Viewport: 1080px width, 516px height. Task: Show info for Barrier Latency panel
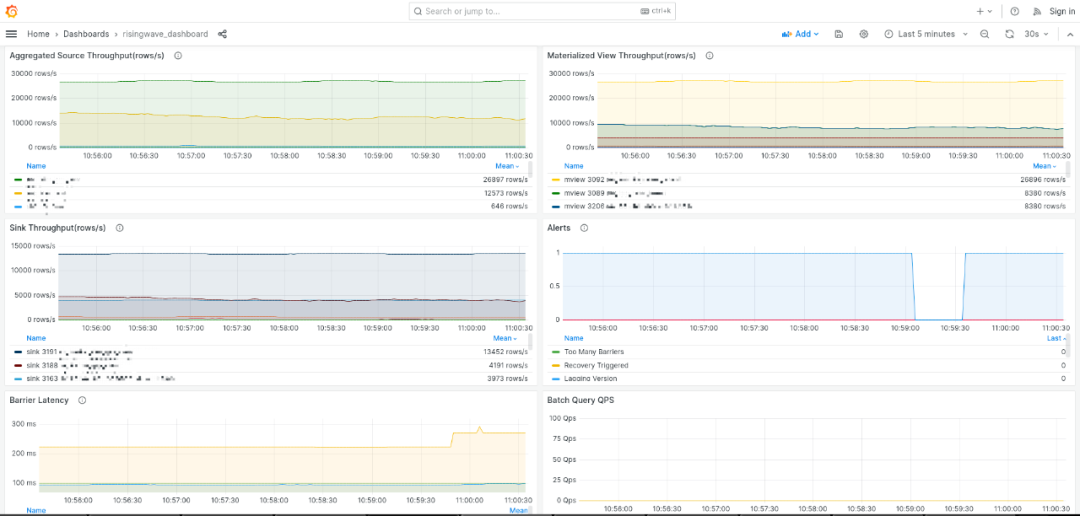click(82, 400)
